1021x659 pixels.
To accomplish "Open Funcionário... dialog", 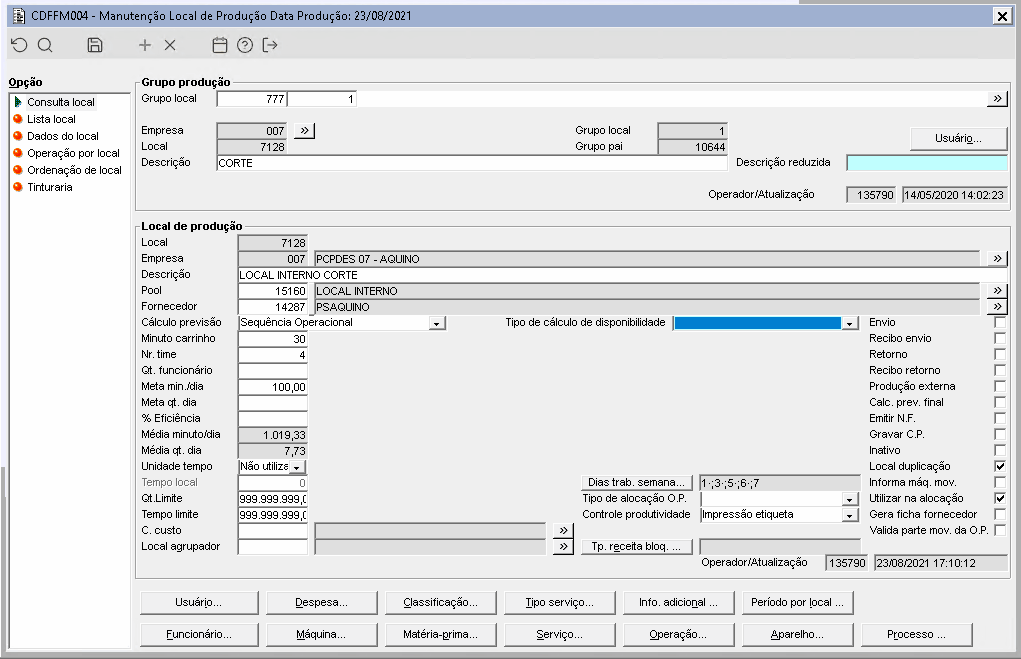I will click(x=199, y=634).
